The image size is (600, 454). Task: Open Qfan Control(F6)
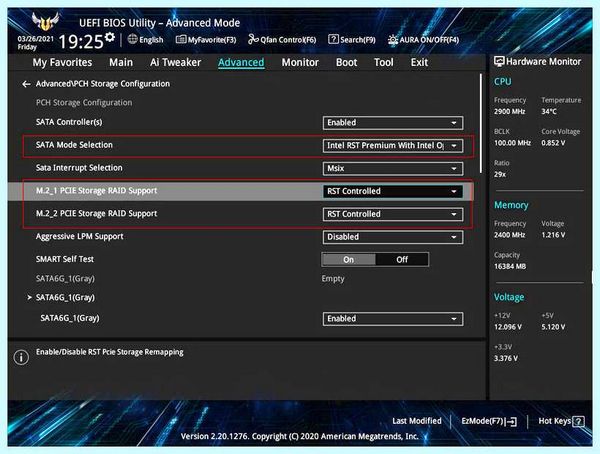tap(282, 39)
